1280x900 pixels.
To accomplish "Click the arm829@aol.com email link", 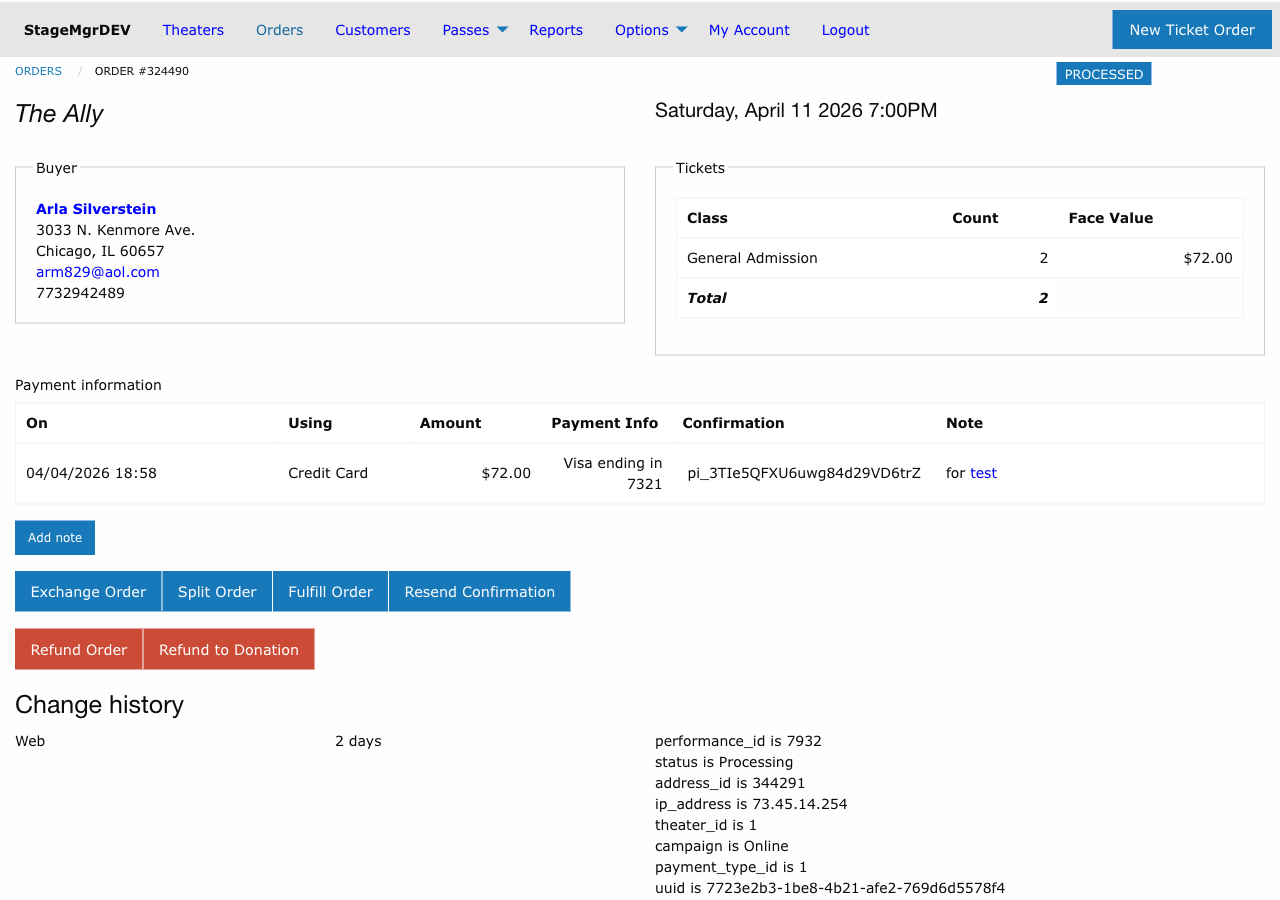I will [x=98, y=272].
